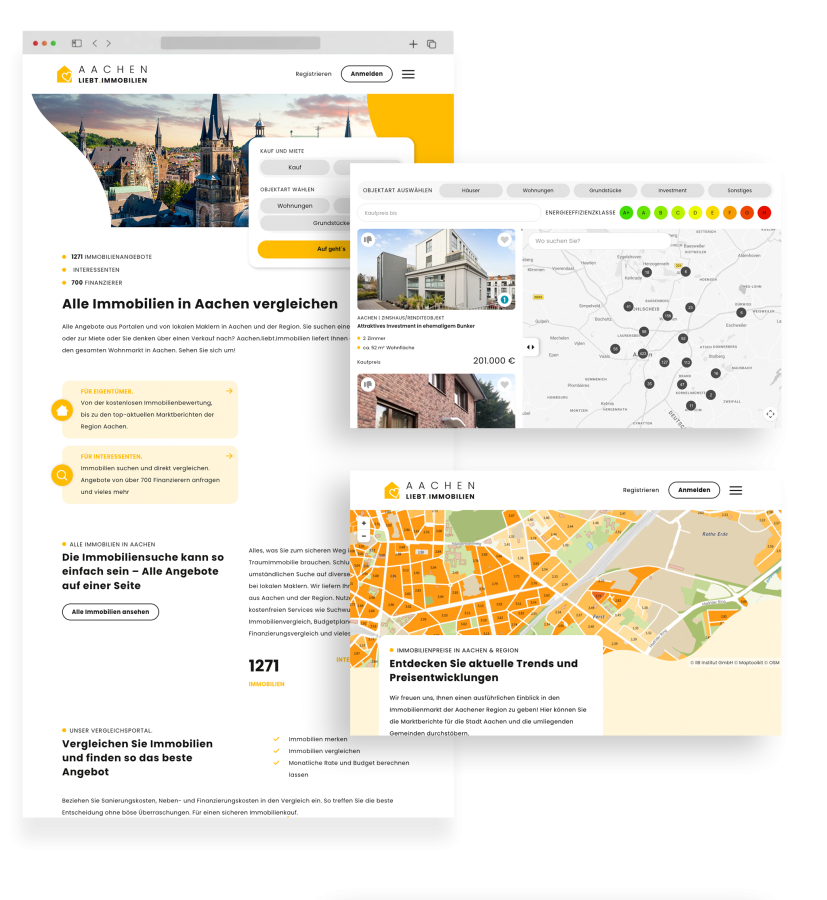Viewport: 827px width, 900px height.
Task: Favorite the Bunker investment listing with heart
Action: point(504,239)
